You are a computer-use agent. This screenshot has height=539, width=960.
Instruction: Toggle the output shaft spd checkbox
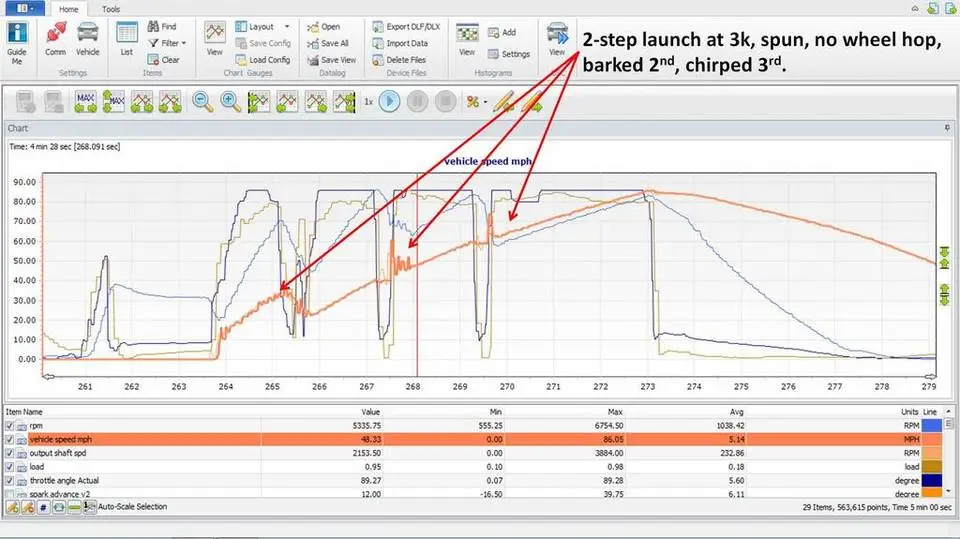[10, 453]
